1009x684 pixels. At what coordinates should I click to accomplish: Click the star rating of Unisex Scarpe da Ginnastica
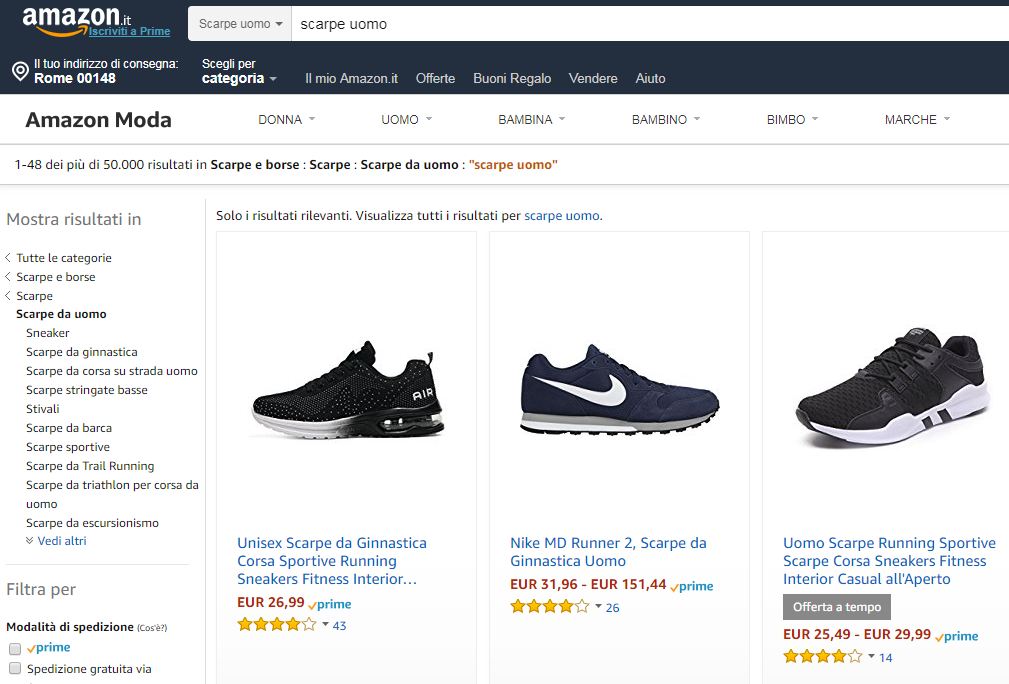276,624
